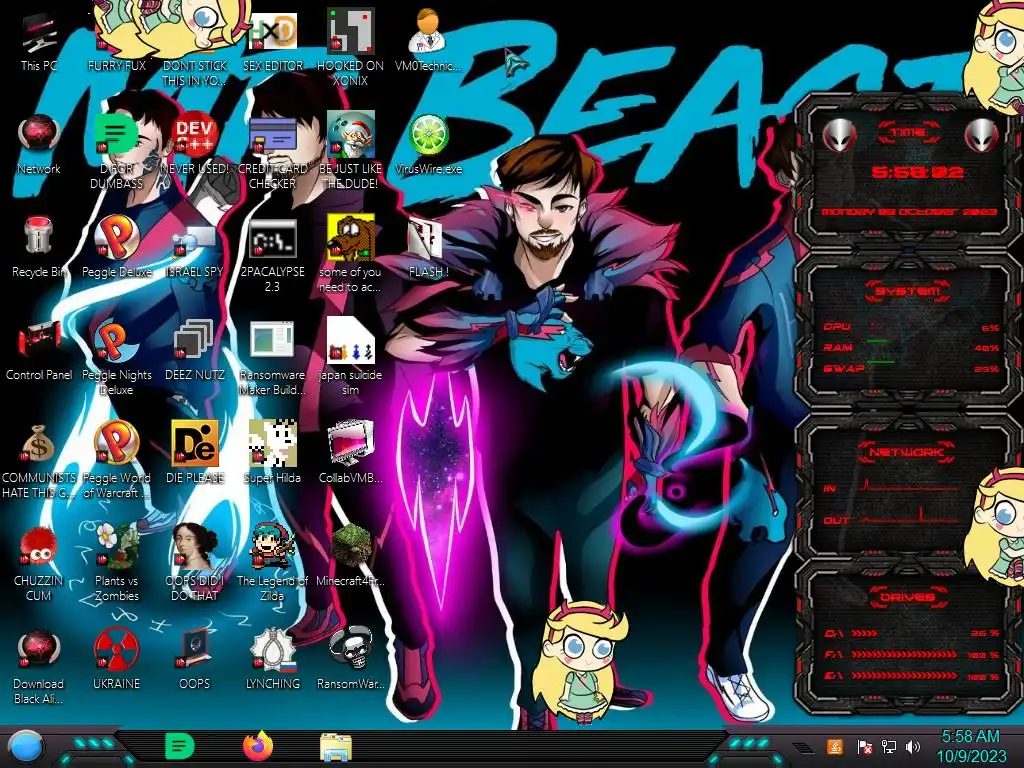Select the DEEZ NUTZ stacked windows icon
The width and height of the screenshot is (1024, 768).
pyautogui.click(x=195, y=351)
